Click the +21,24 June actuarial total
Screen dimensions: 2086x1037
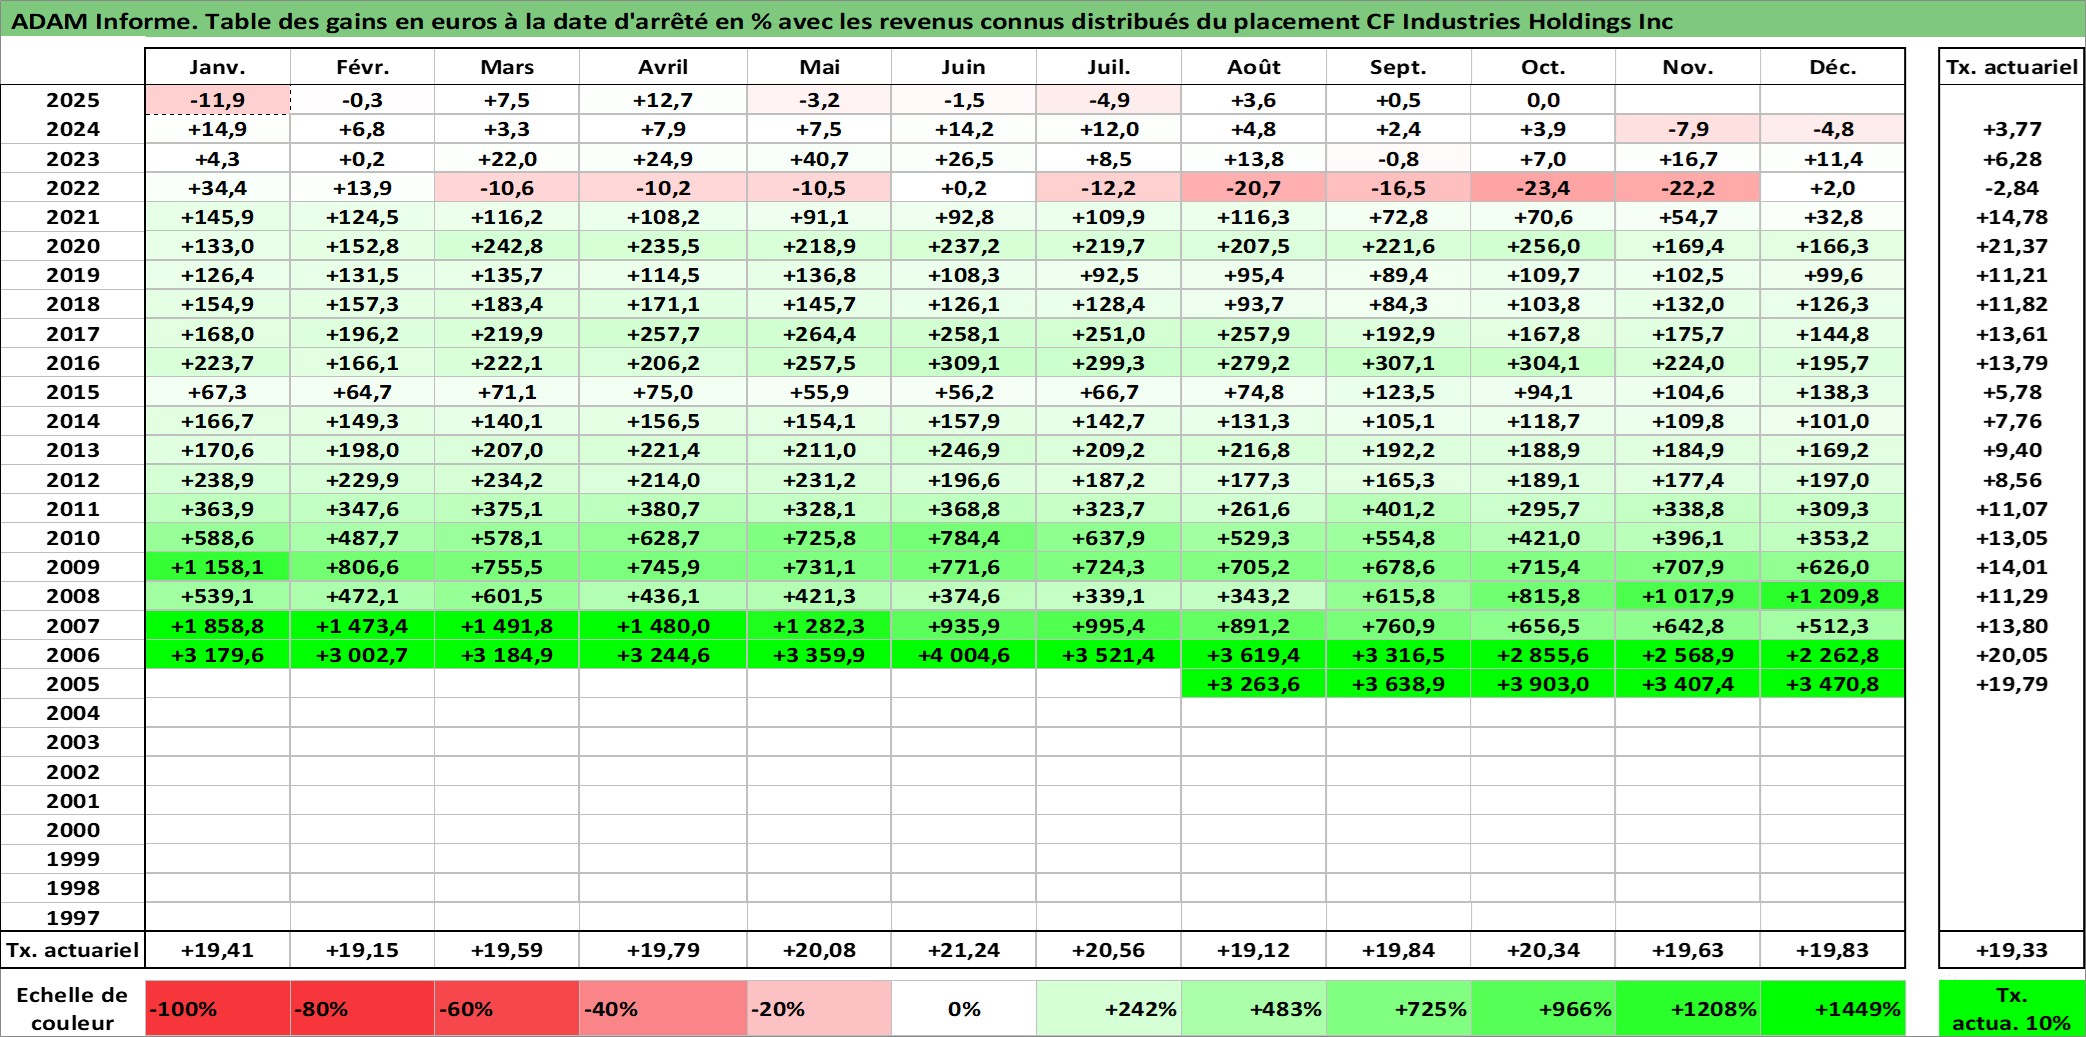pos(964,950)
